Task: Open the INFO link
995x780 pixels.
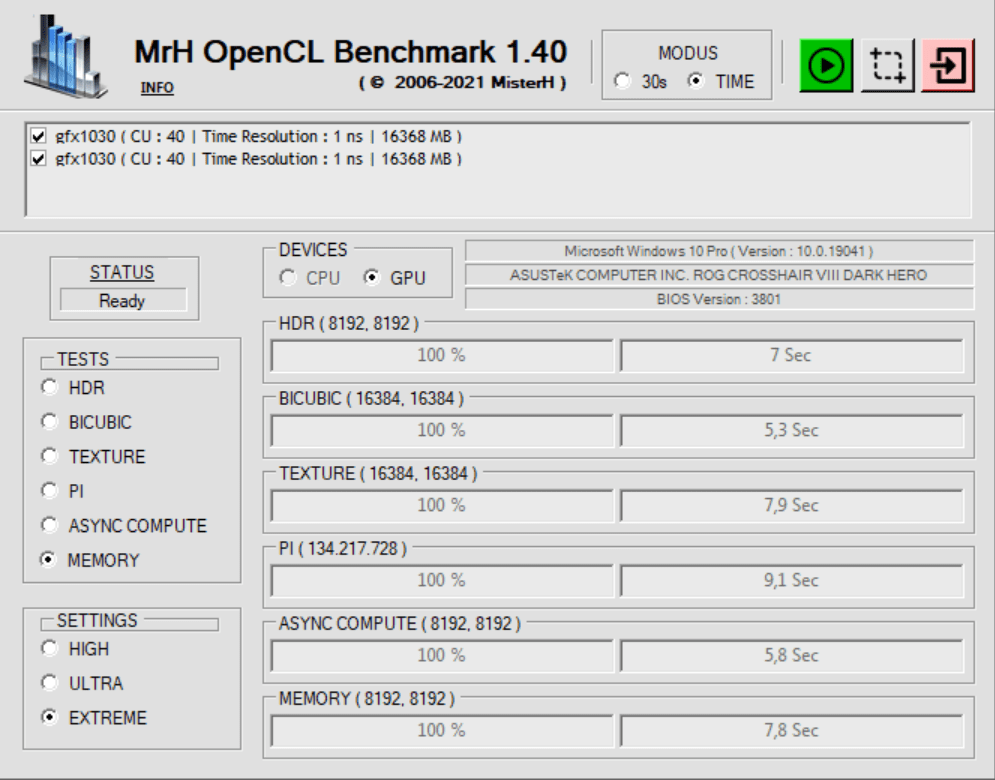Action: [x=157, y=88]
